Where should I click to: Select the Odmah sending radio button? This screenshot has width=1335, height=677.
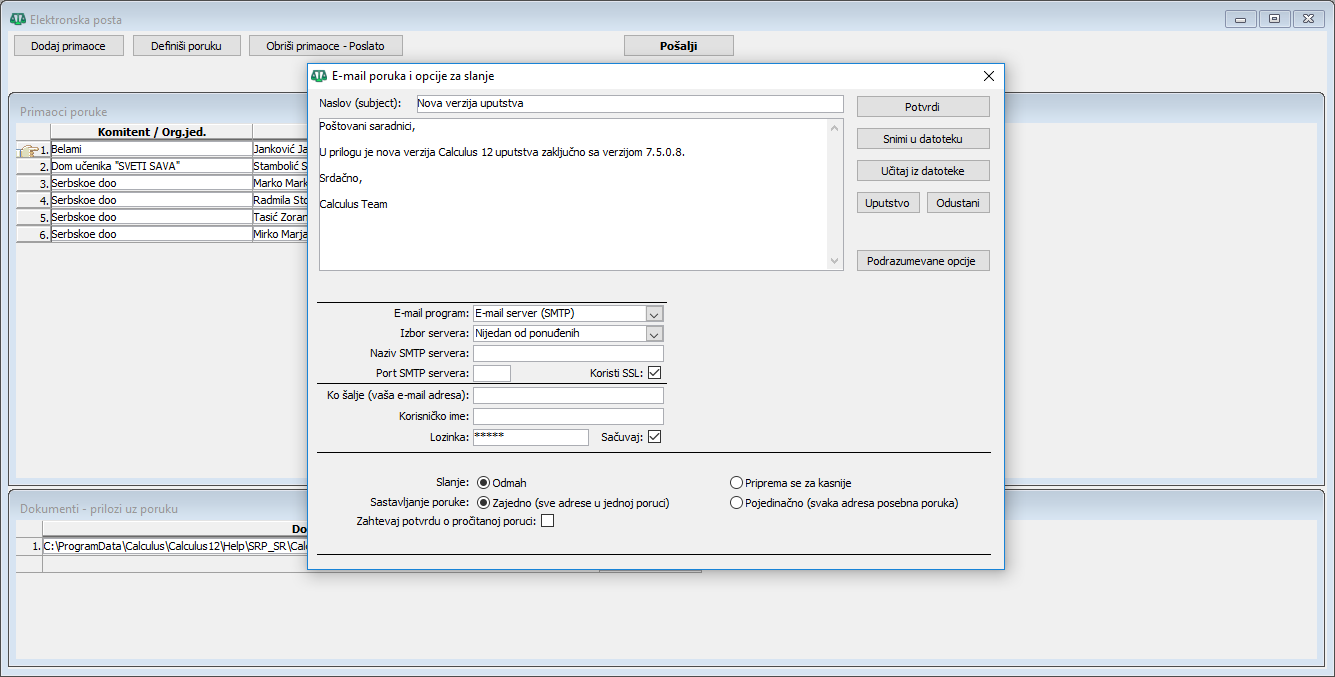(484, 483)
